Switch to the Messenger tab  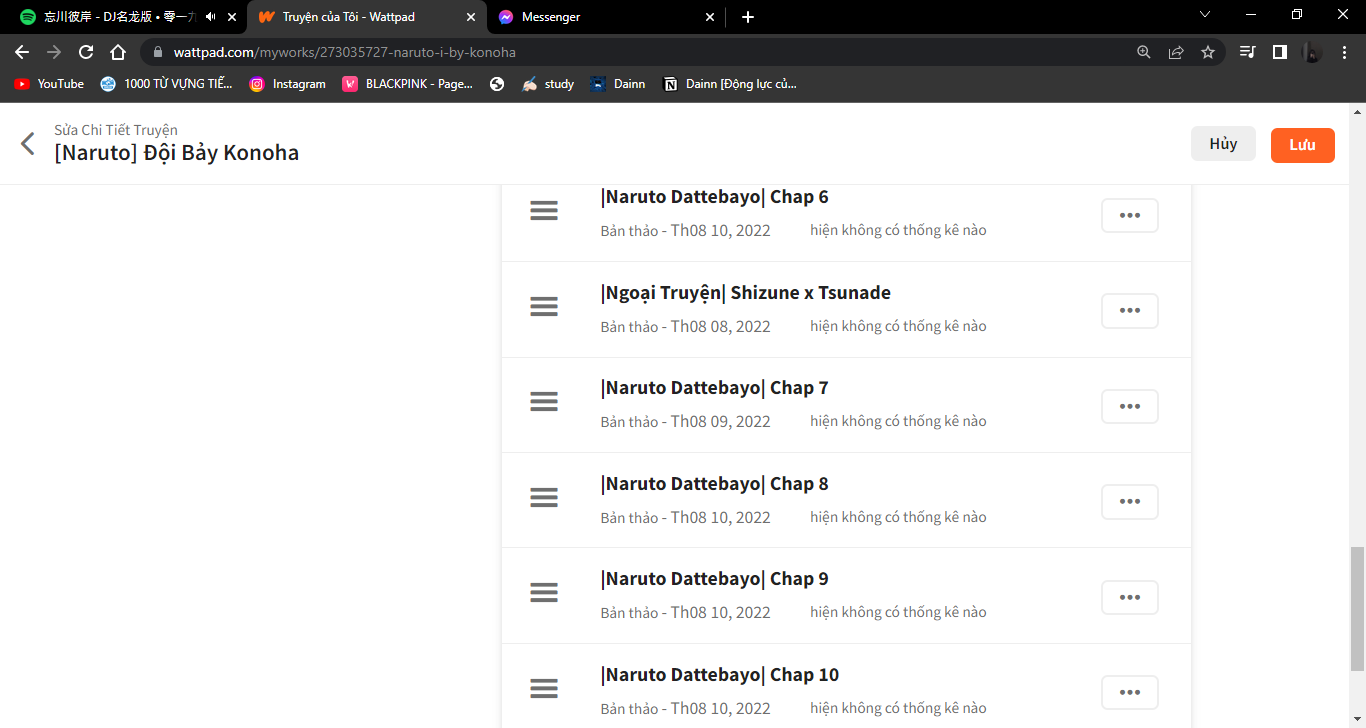(x=600, y=17)
